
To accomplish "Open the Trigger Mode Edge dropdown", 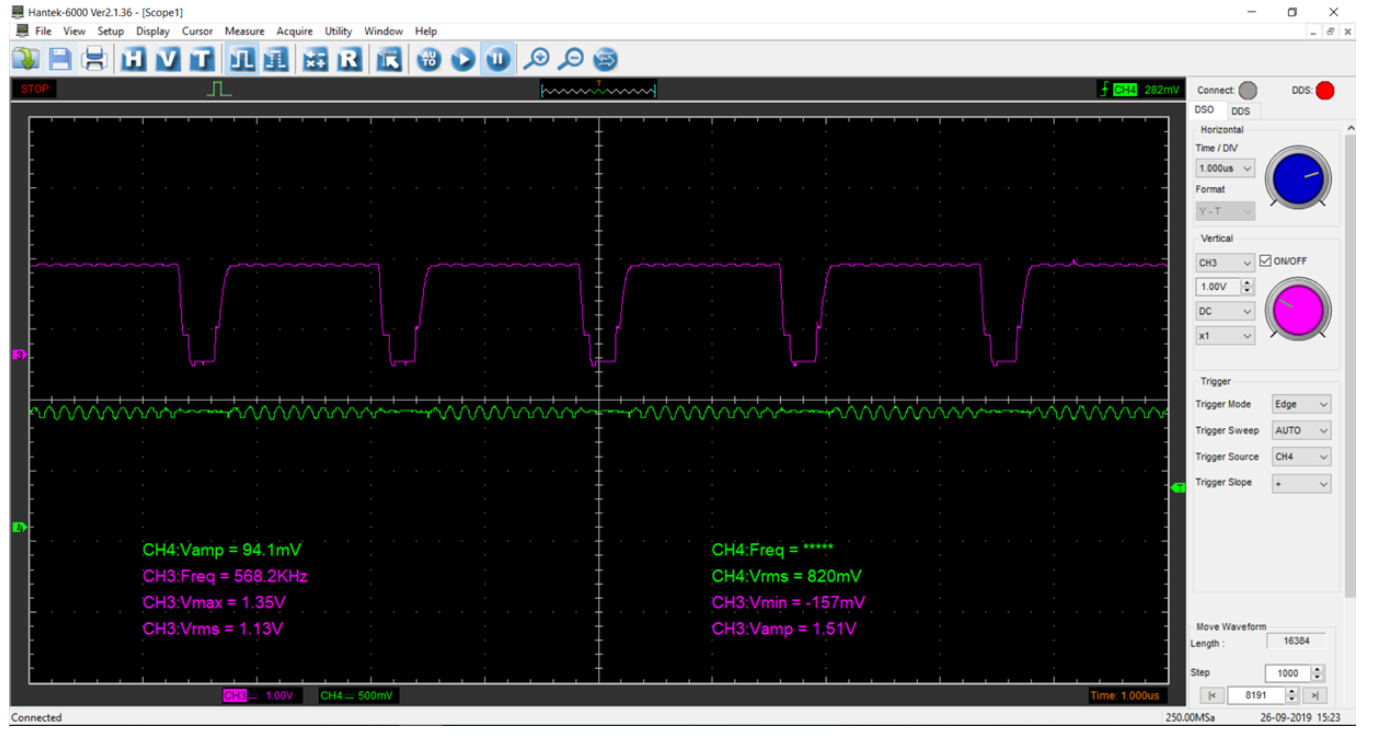I will coord(1301,404).
